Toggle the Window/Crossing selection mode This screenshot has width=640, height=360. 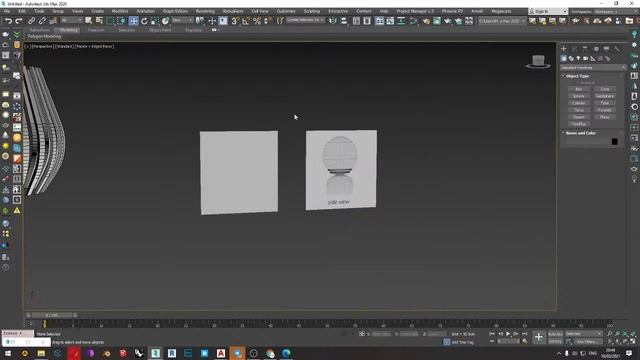click(x=121, y=21)
